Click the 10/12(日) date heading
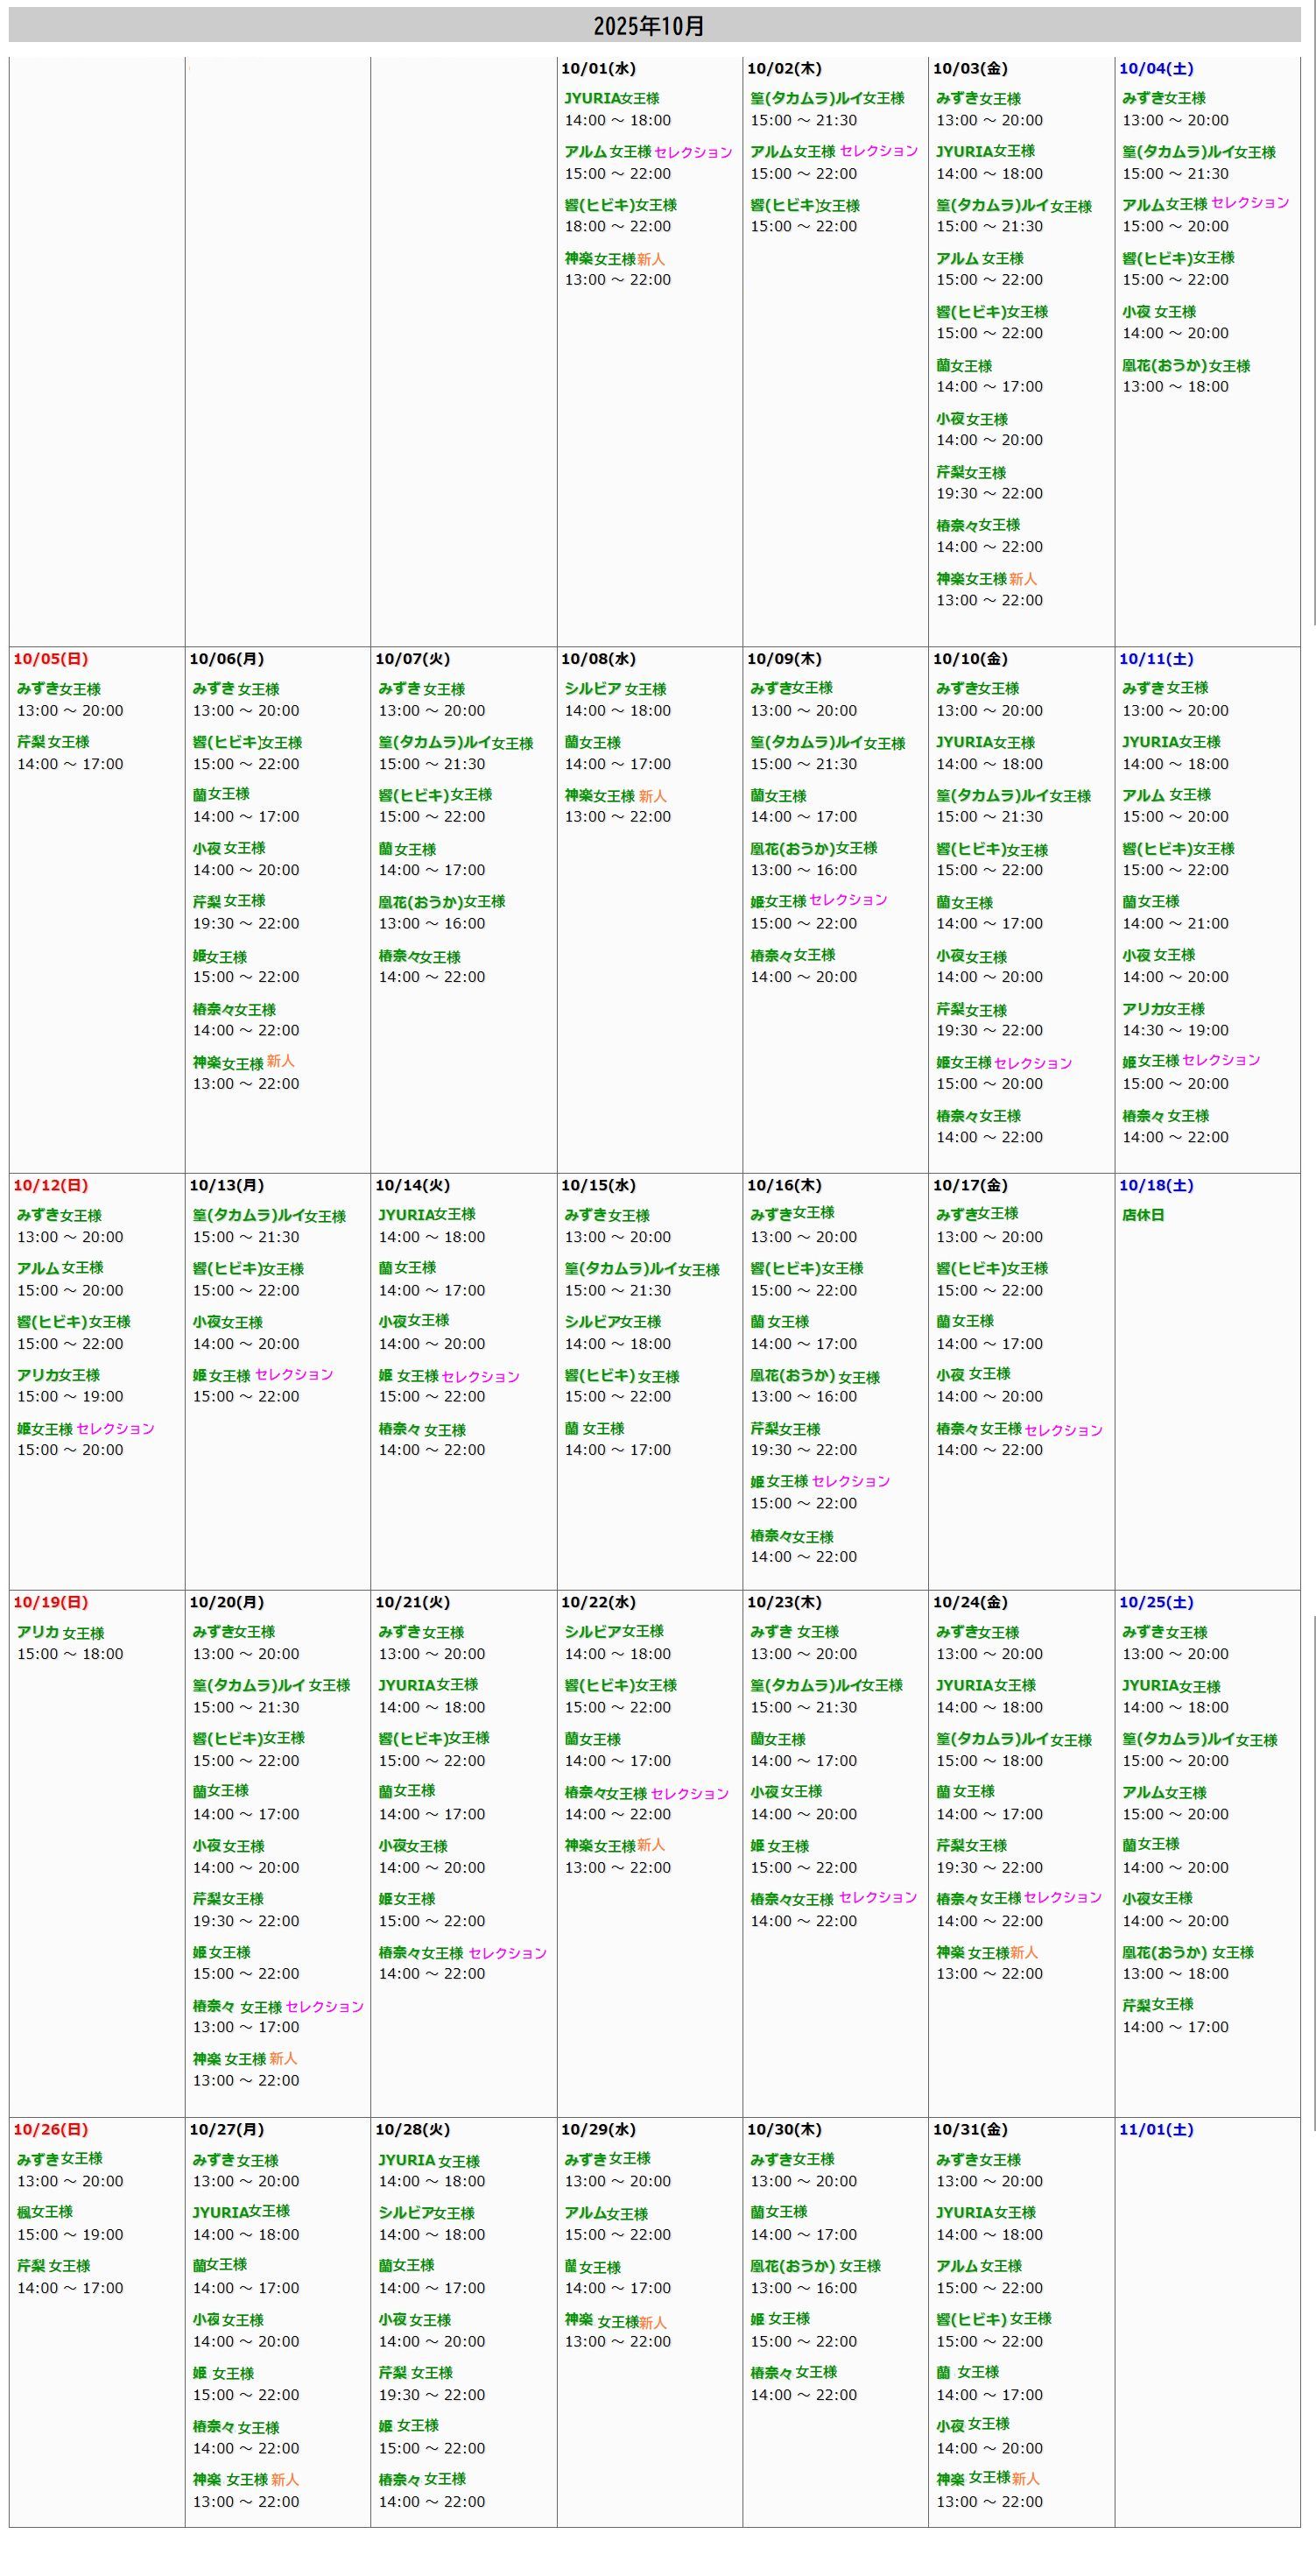This screenshot has height=2576, width=1316. pyautogui.click(x=50, y=1185)
